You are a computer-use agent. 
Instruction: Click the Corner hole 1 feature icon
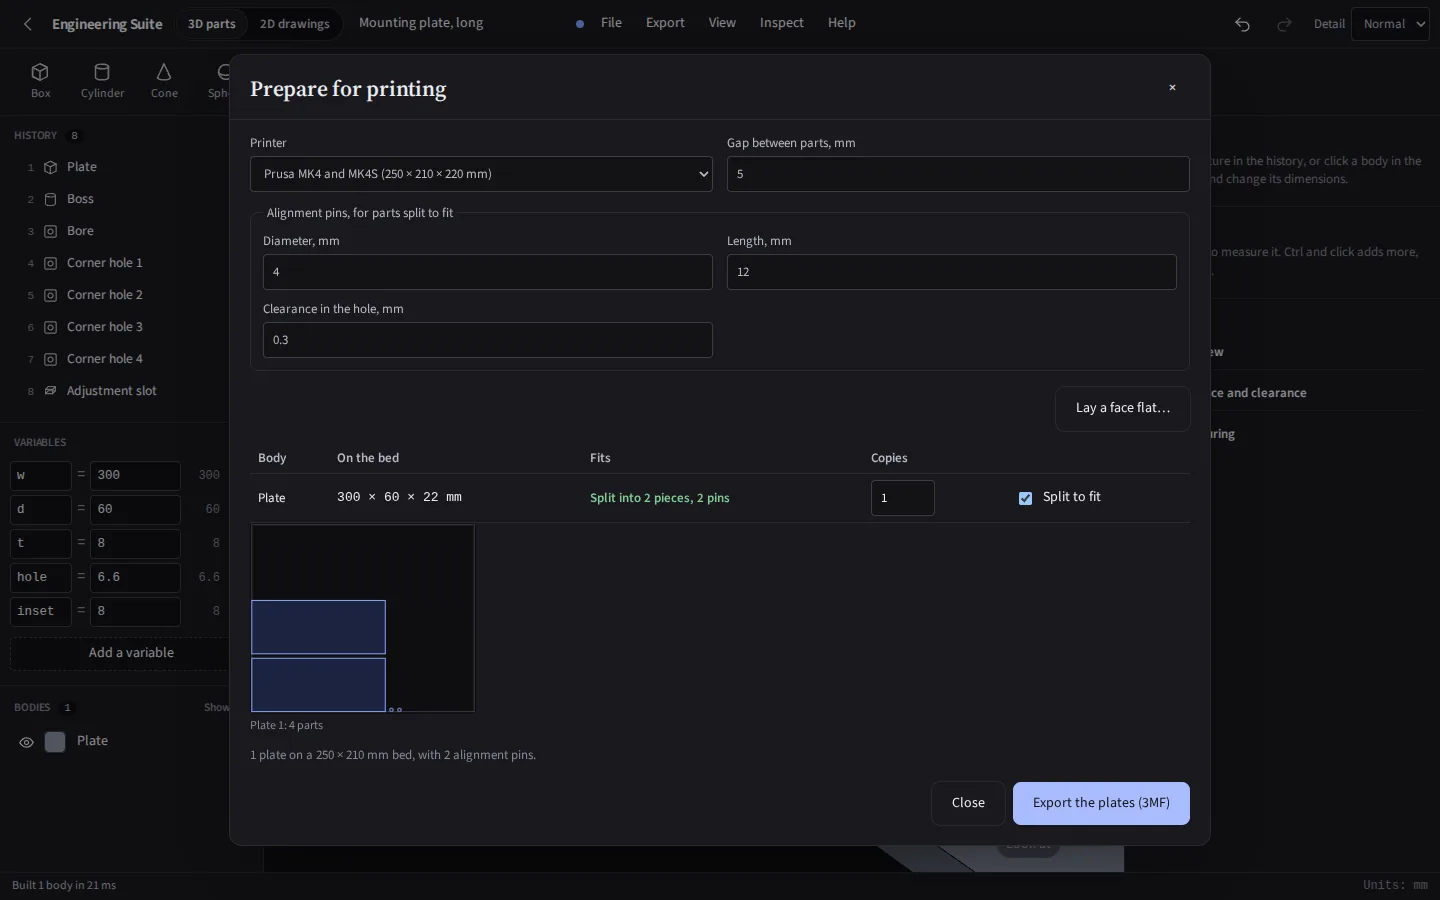51,263
